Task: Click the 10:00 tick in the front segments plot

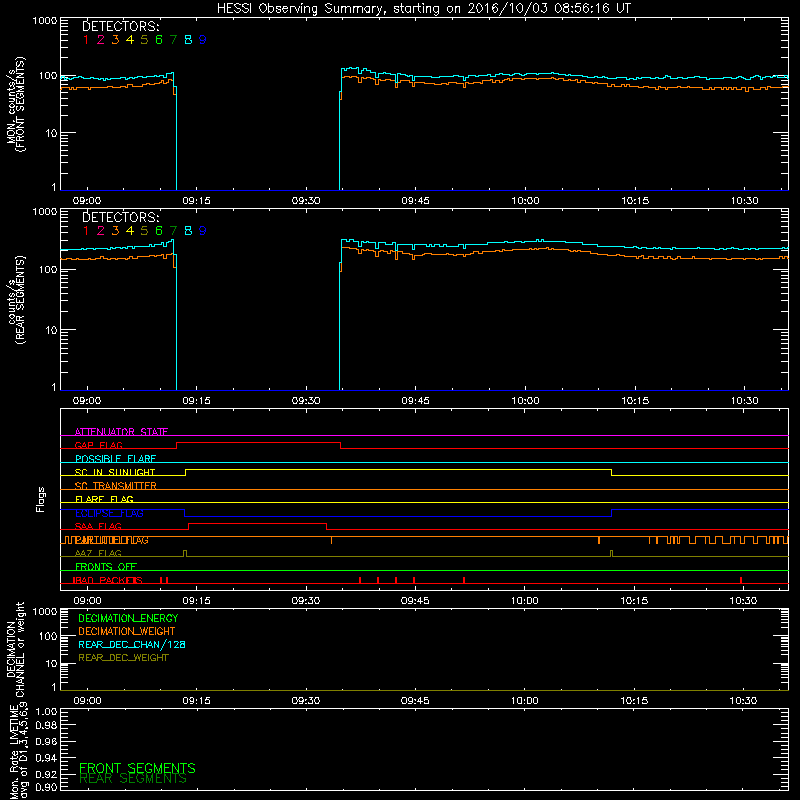Action: click(x=525, y=201)
